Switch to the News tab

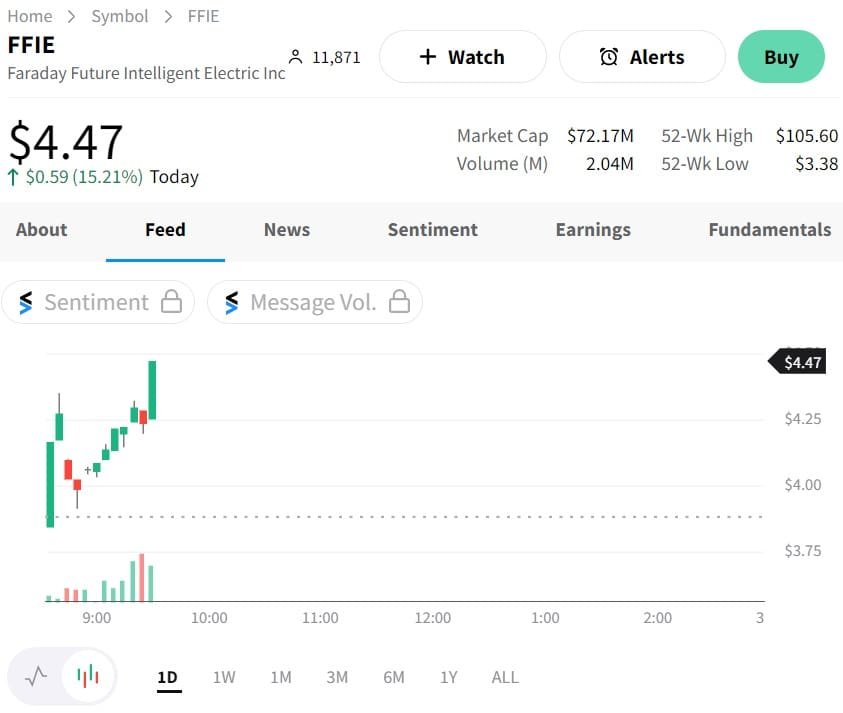click(x=287, y=230)
